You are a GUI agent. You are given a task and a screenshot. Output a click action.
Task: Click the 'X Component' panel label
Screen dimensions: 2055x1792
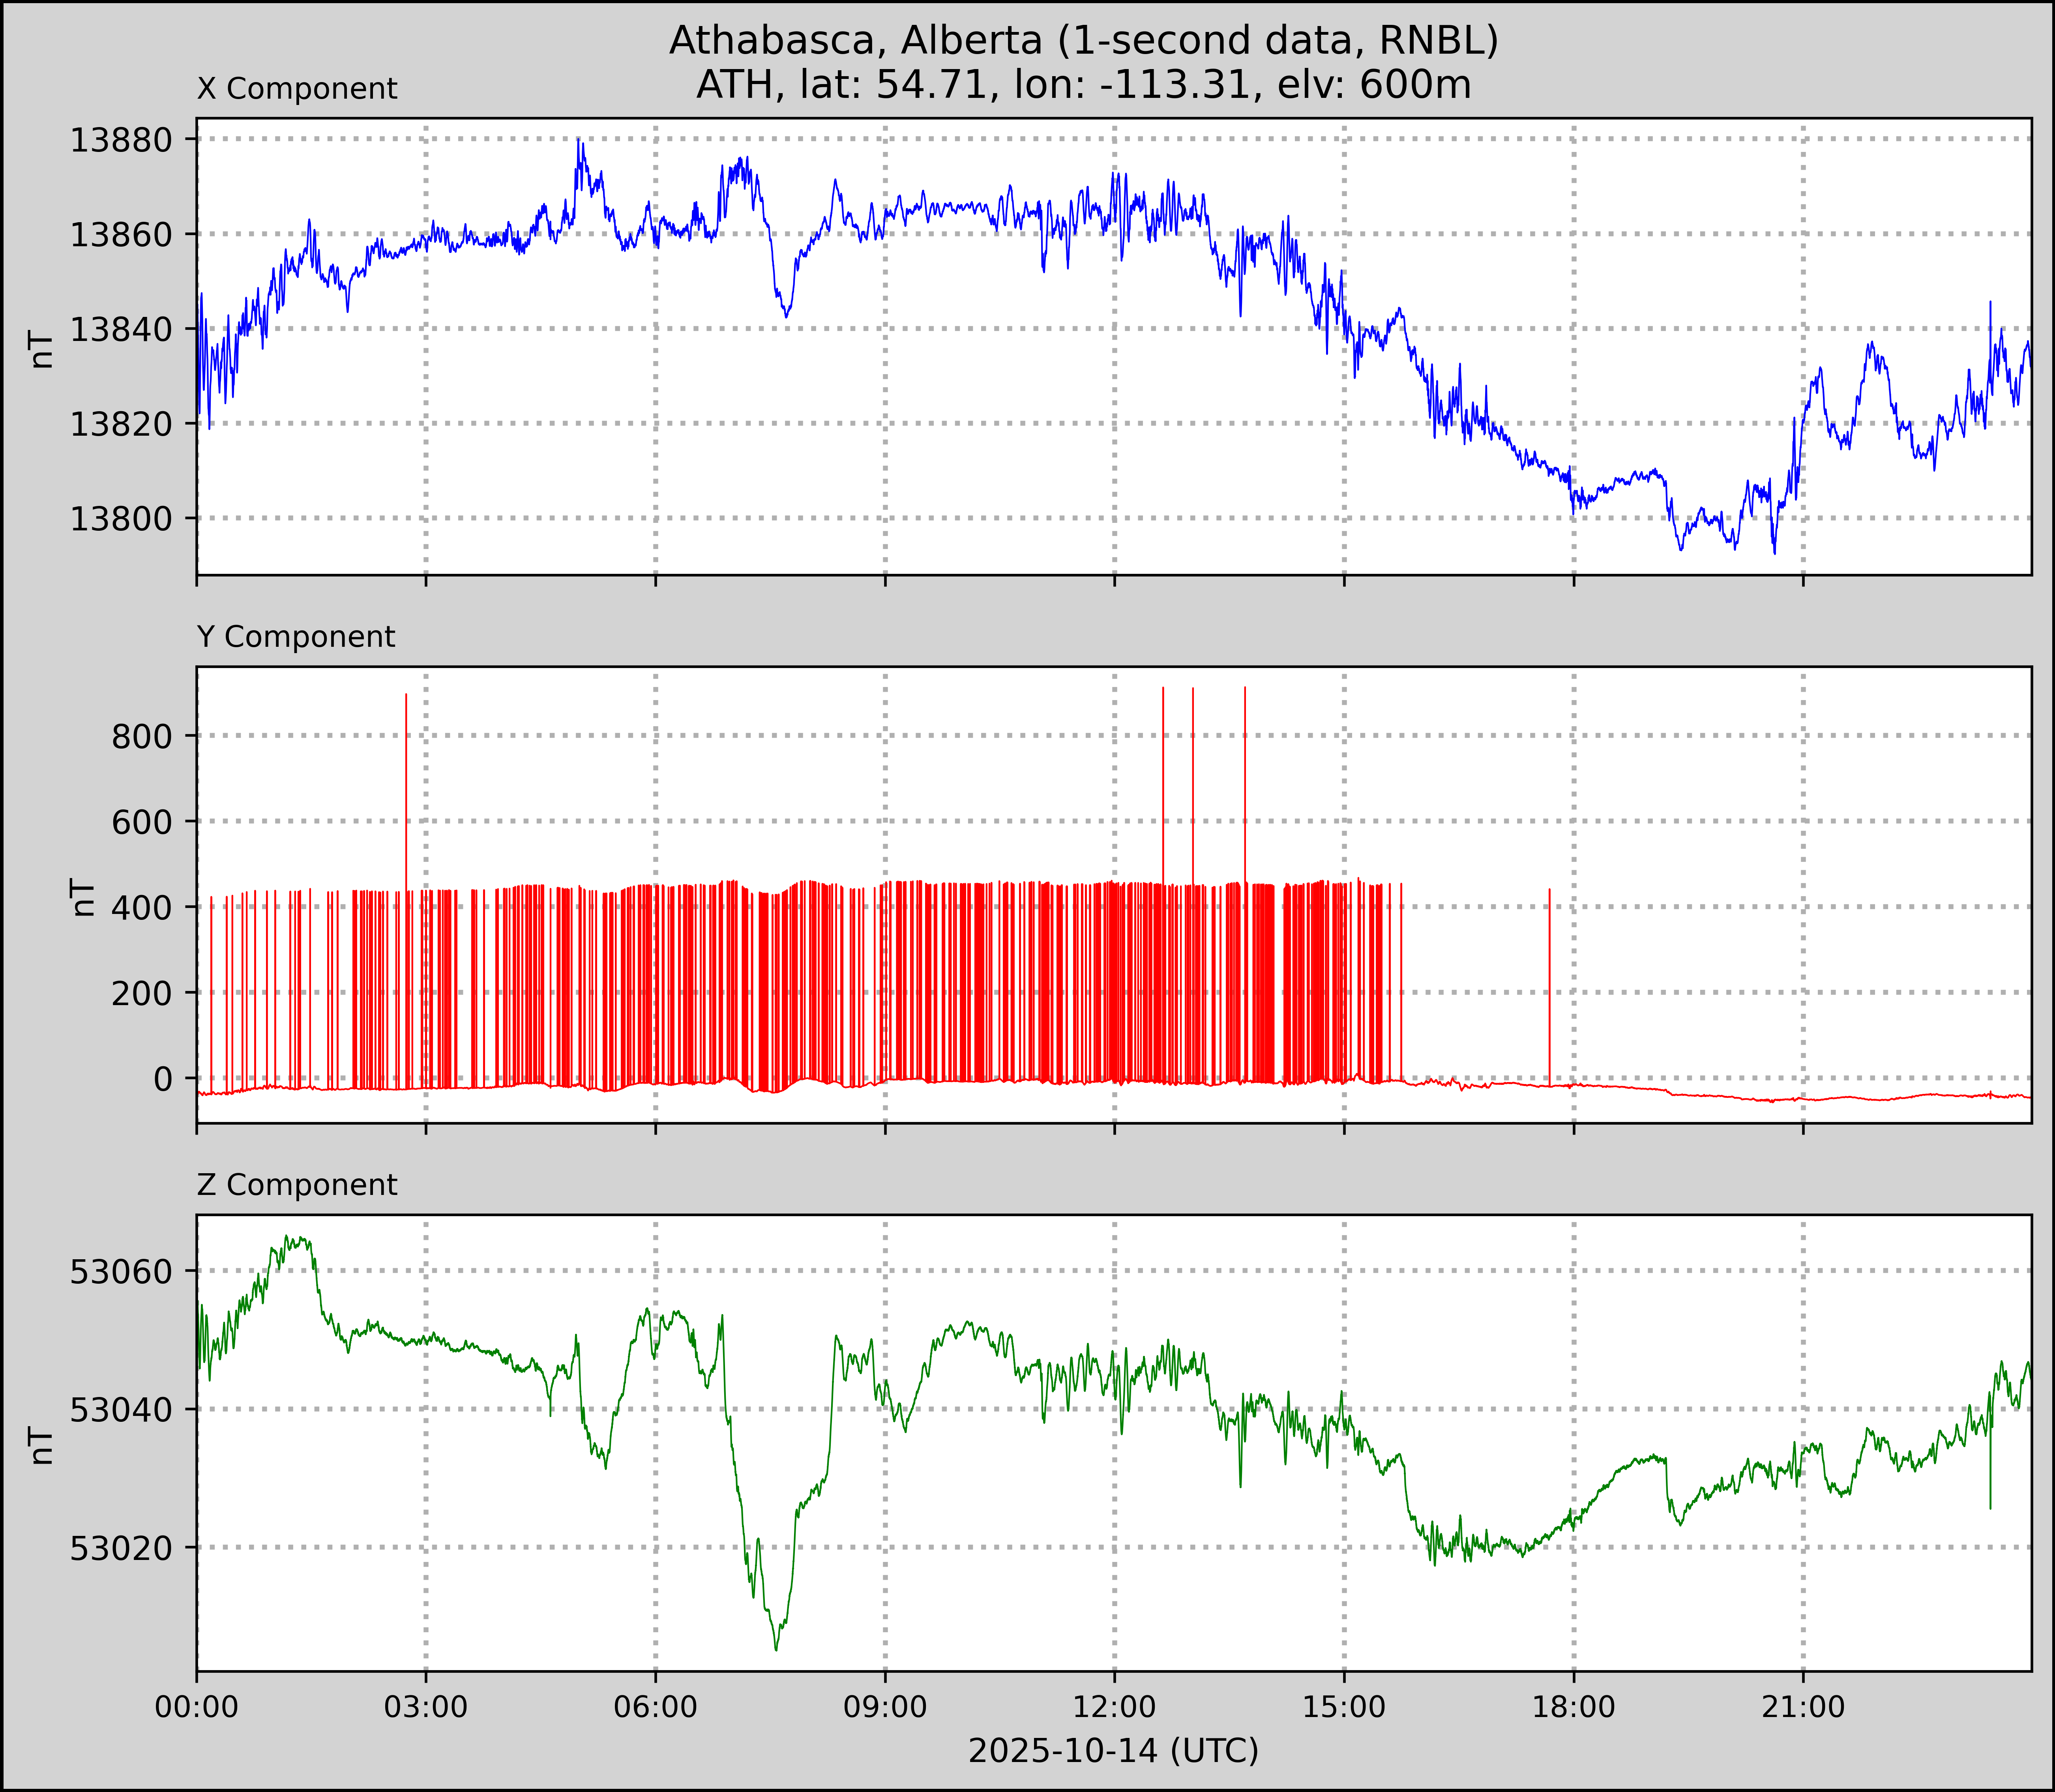coord(297,89)
